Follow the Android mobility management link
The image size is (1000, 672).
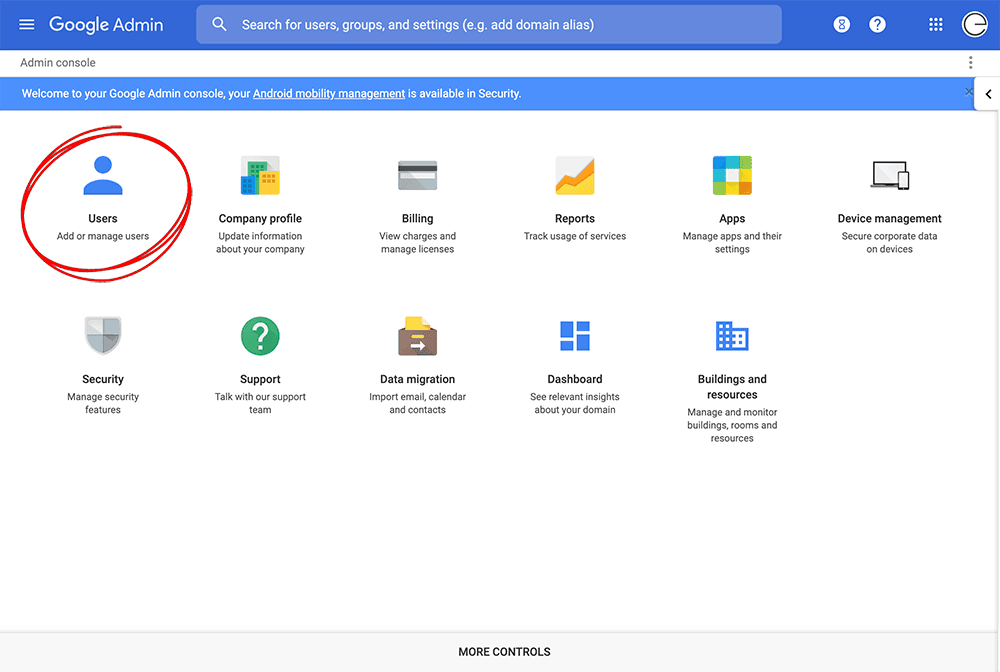click(x=328, y=93)
